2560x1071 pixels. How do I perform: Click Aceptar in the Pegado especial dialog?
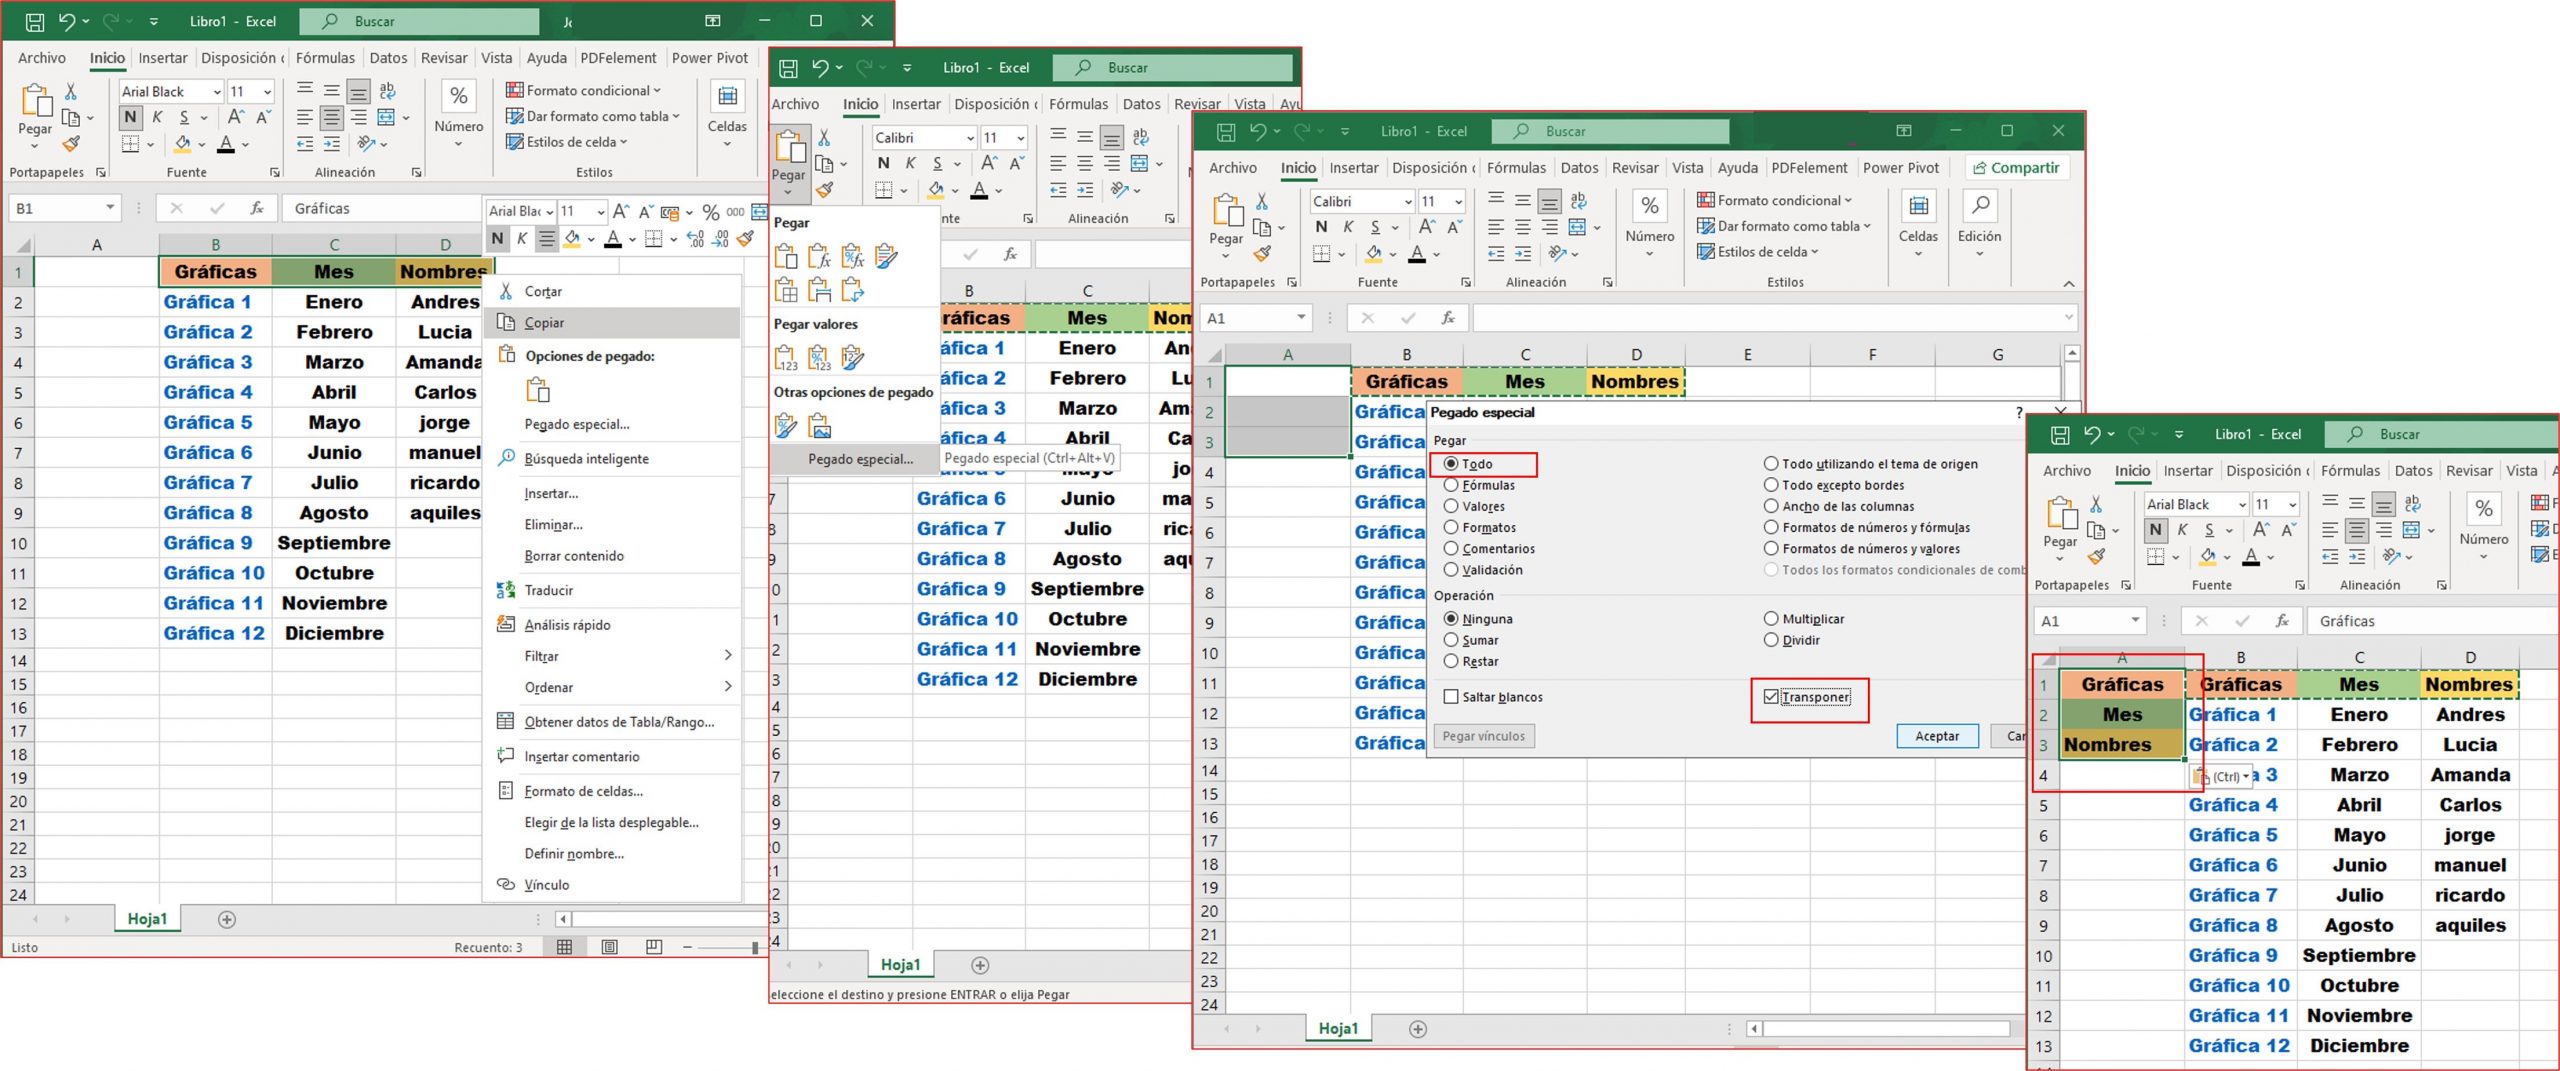pyautogui.click(x=1937, y=735)
